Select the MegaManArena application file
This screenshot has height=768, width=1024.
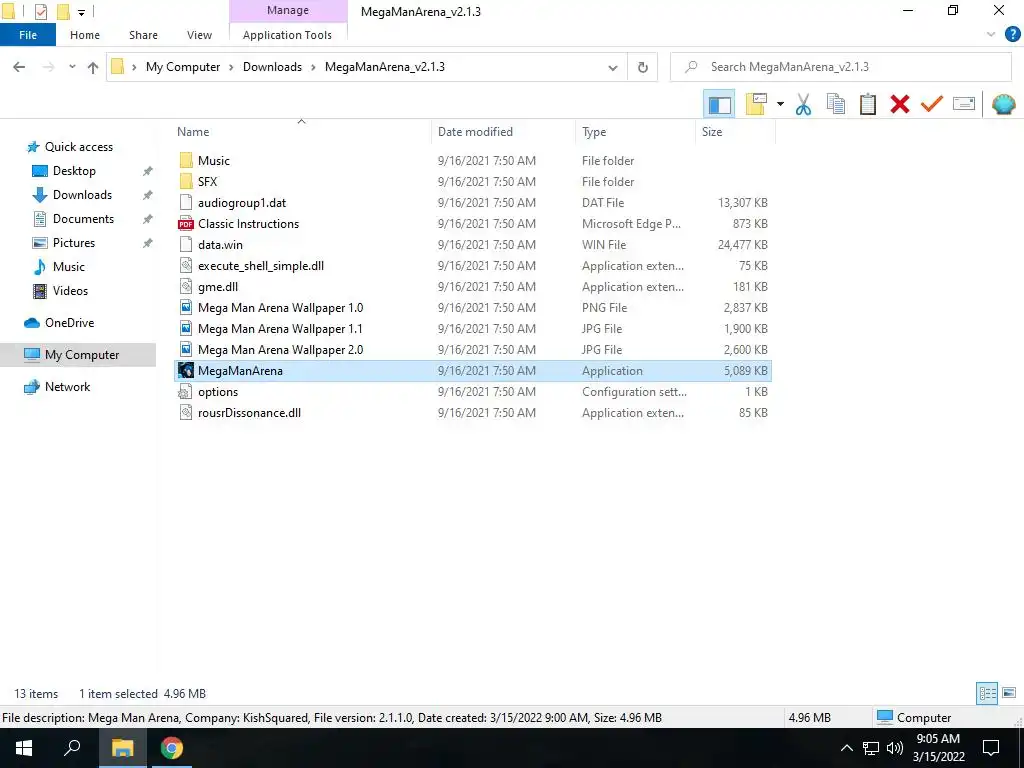[473, 371]
